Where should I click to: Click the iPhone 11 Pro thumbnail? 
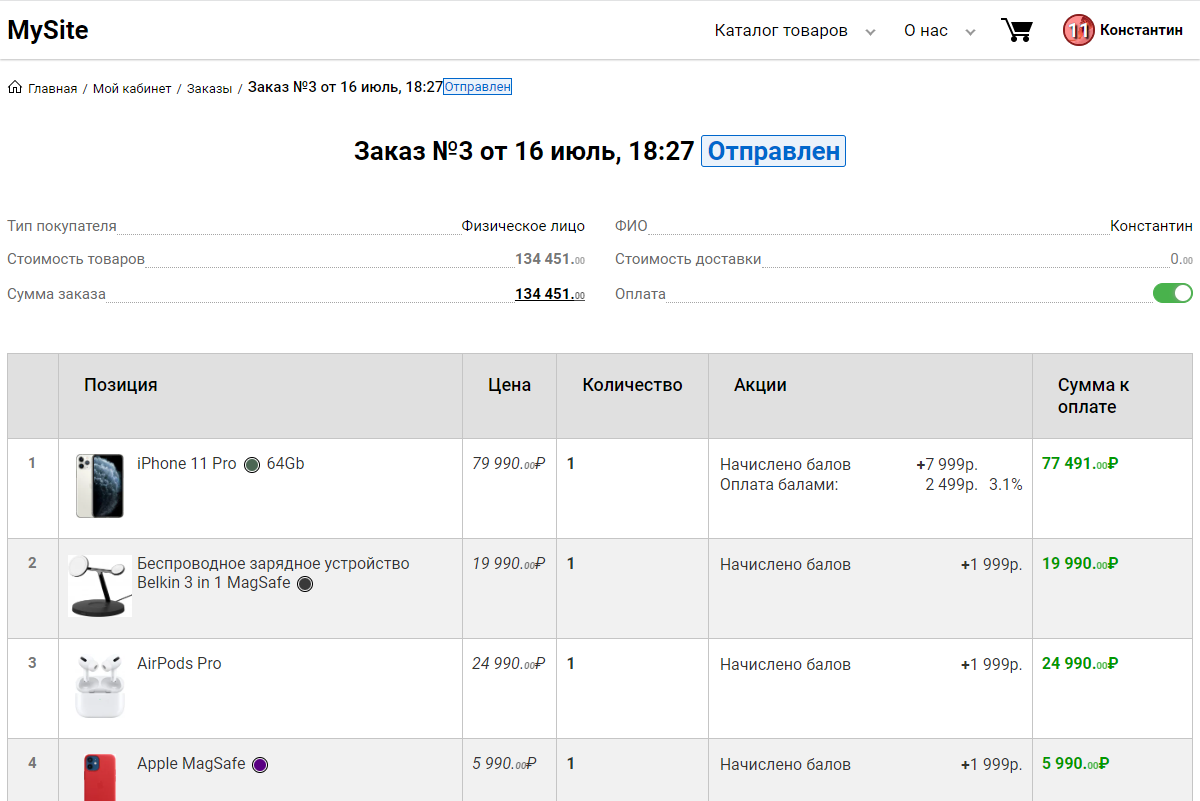[x=100, y=485]
